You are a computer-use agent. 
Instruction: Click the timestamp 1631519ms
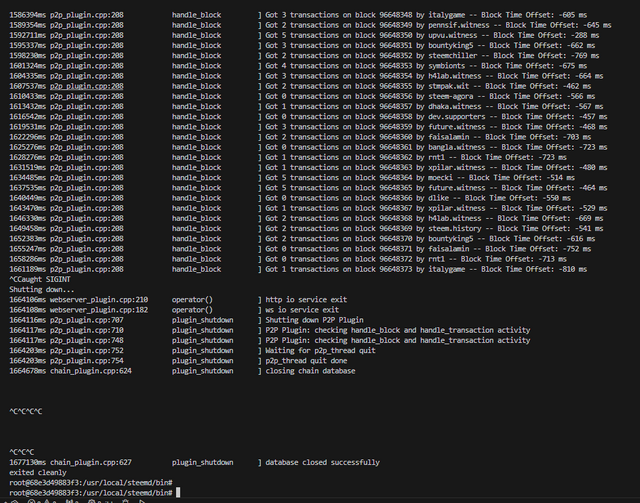pos(28,168)
